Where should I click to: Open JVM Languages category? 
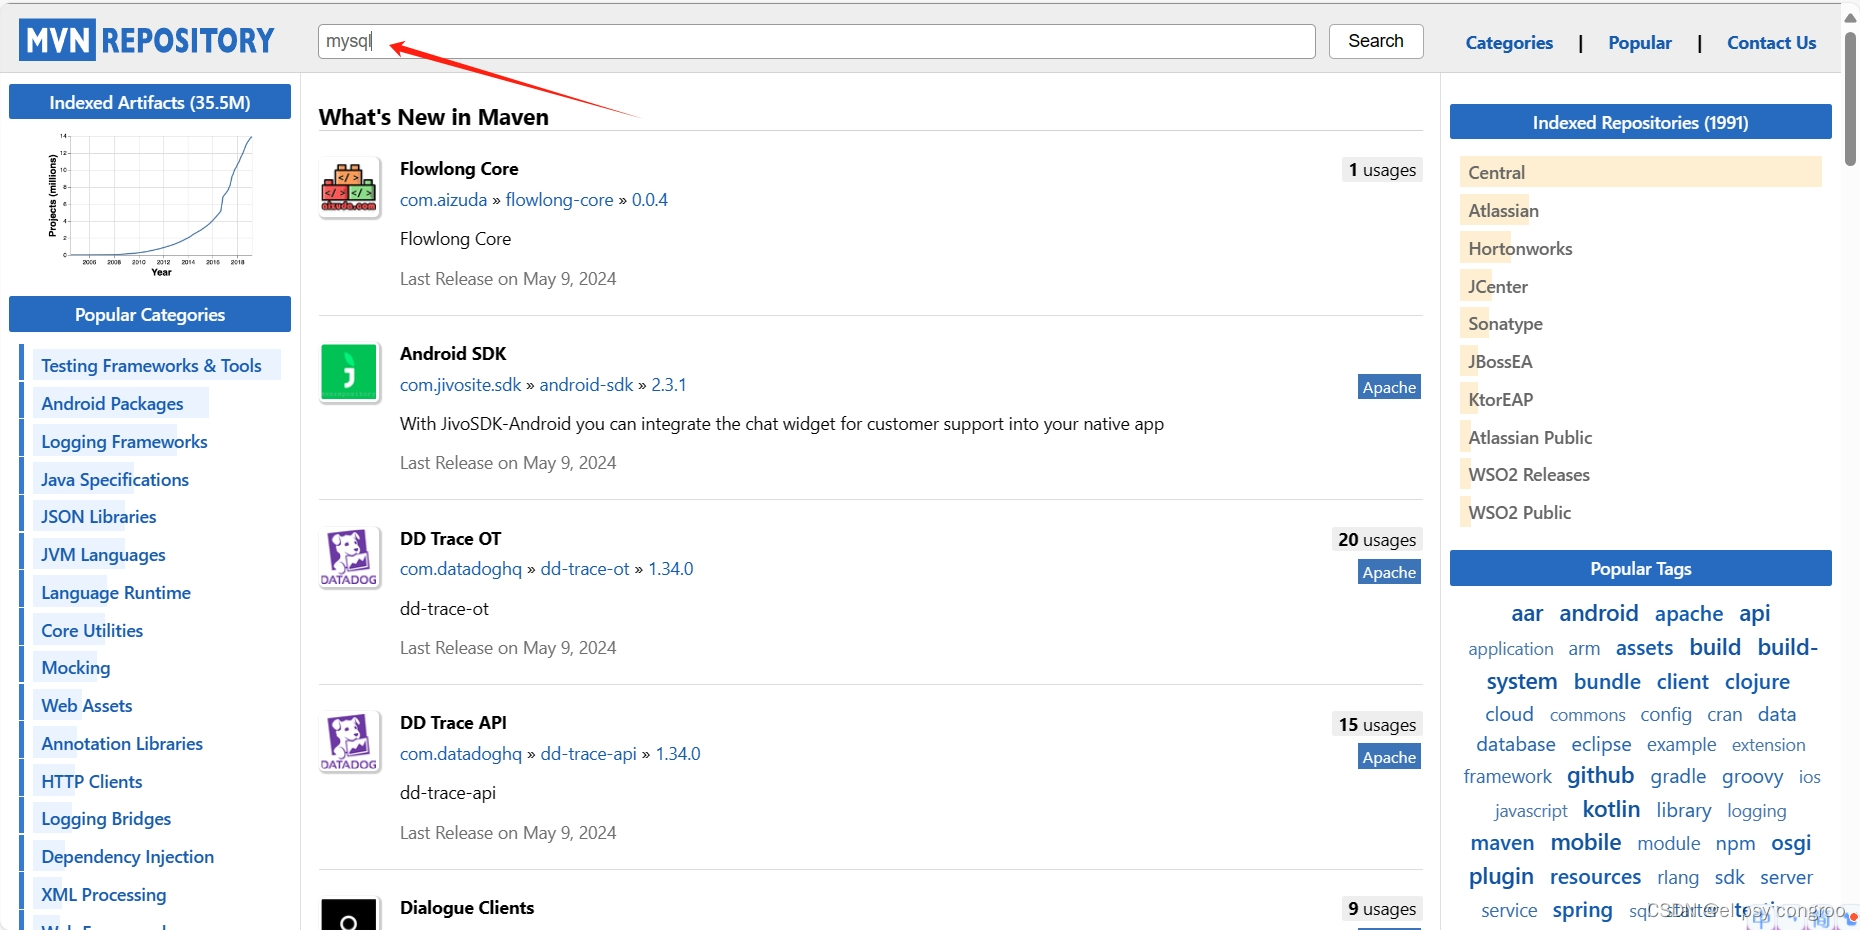pyautogui.click(x=103, y=555)
